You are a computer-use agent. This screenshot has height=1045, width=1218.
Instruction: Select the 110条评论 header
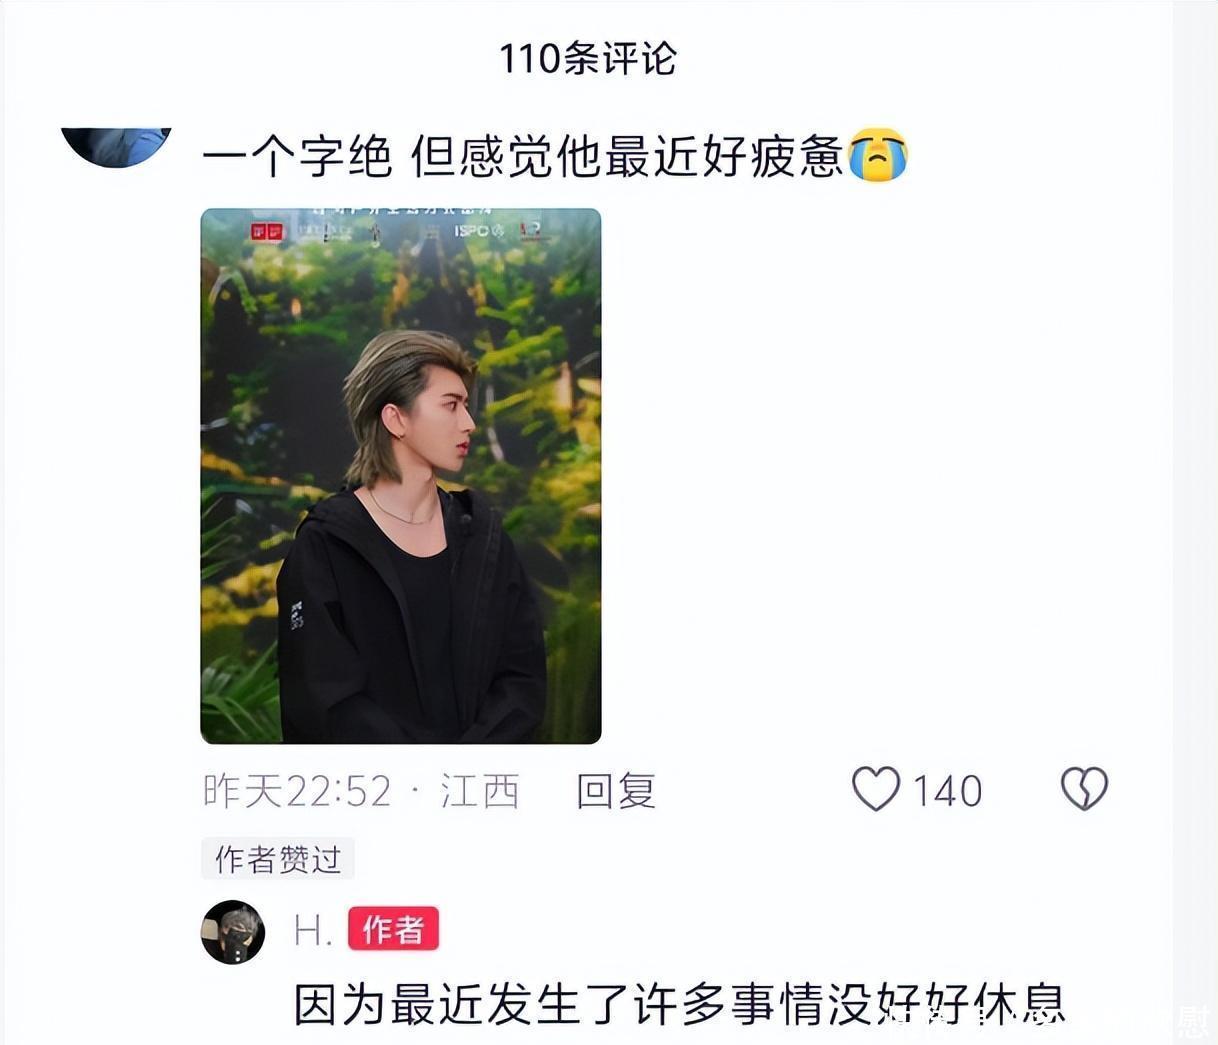tap(588, 58)
